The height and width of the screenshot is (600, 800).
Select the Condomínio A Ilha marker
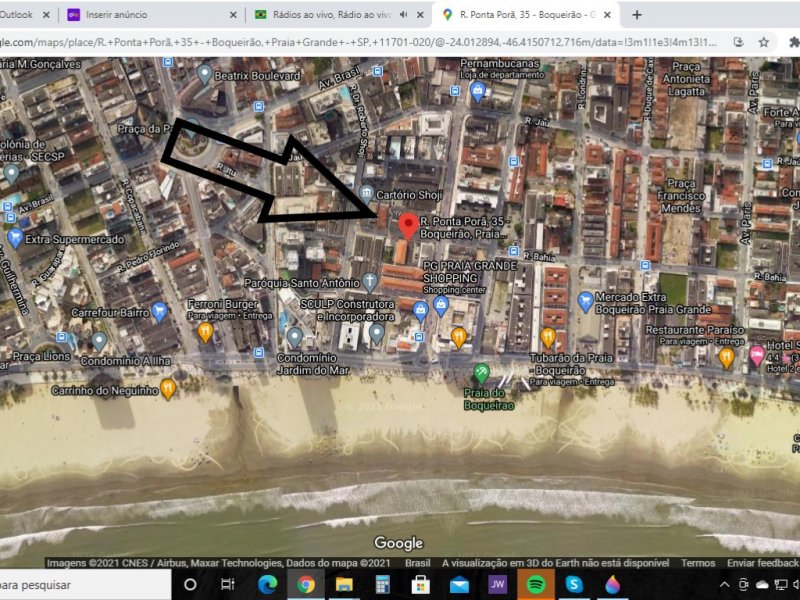point(99,341)
